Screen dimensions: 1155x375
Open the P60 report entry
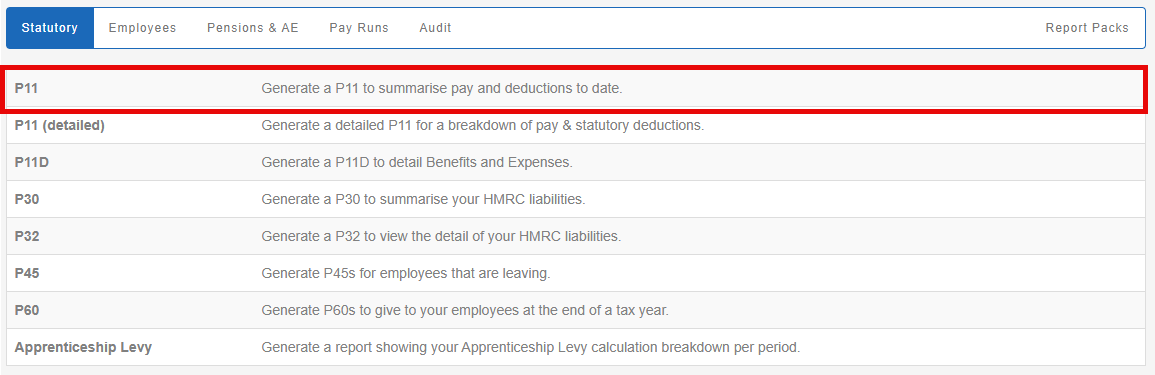tap(27, 310)
